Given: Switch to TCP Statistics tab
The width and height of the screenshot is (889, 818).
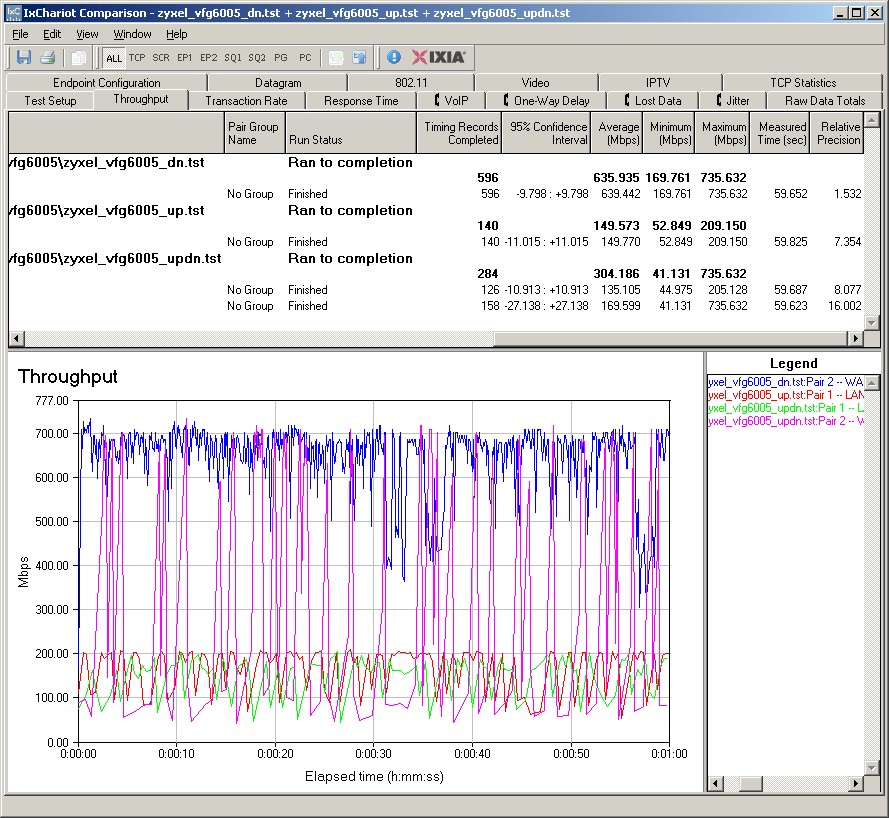Looking at the screenshot, I should pos(803,83).
